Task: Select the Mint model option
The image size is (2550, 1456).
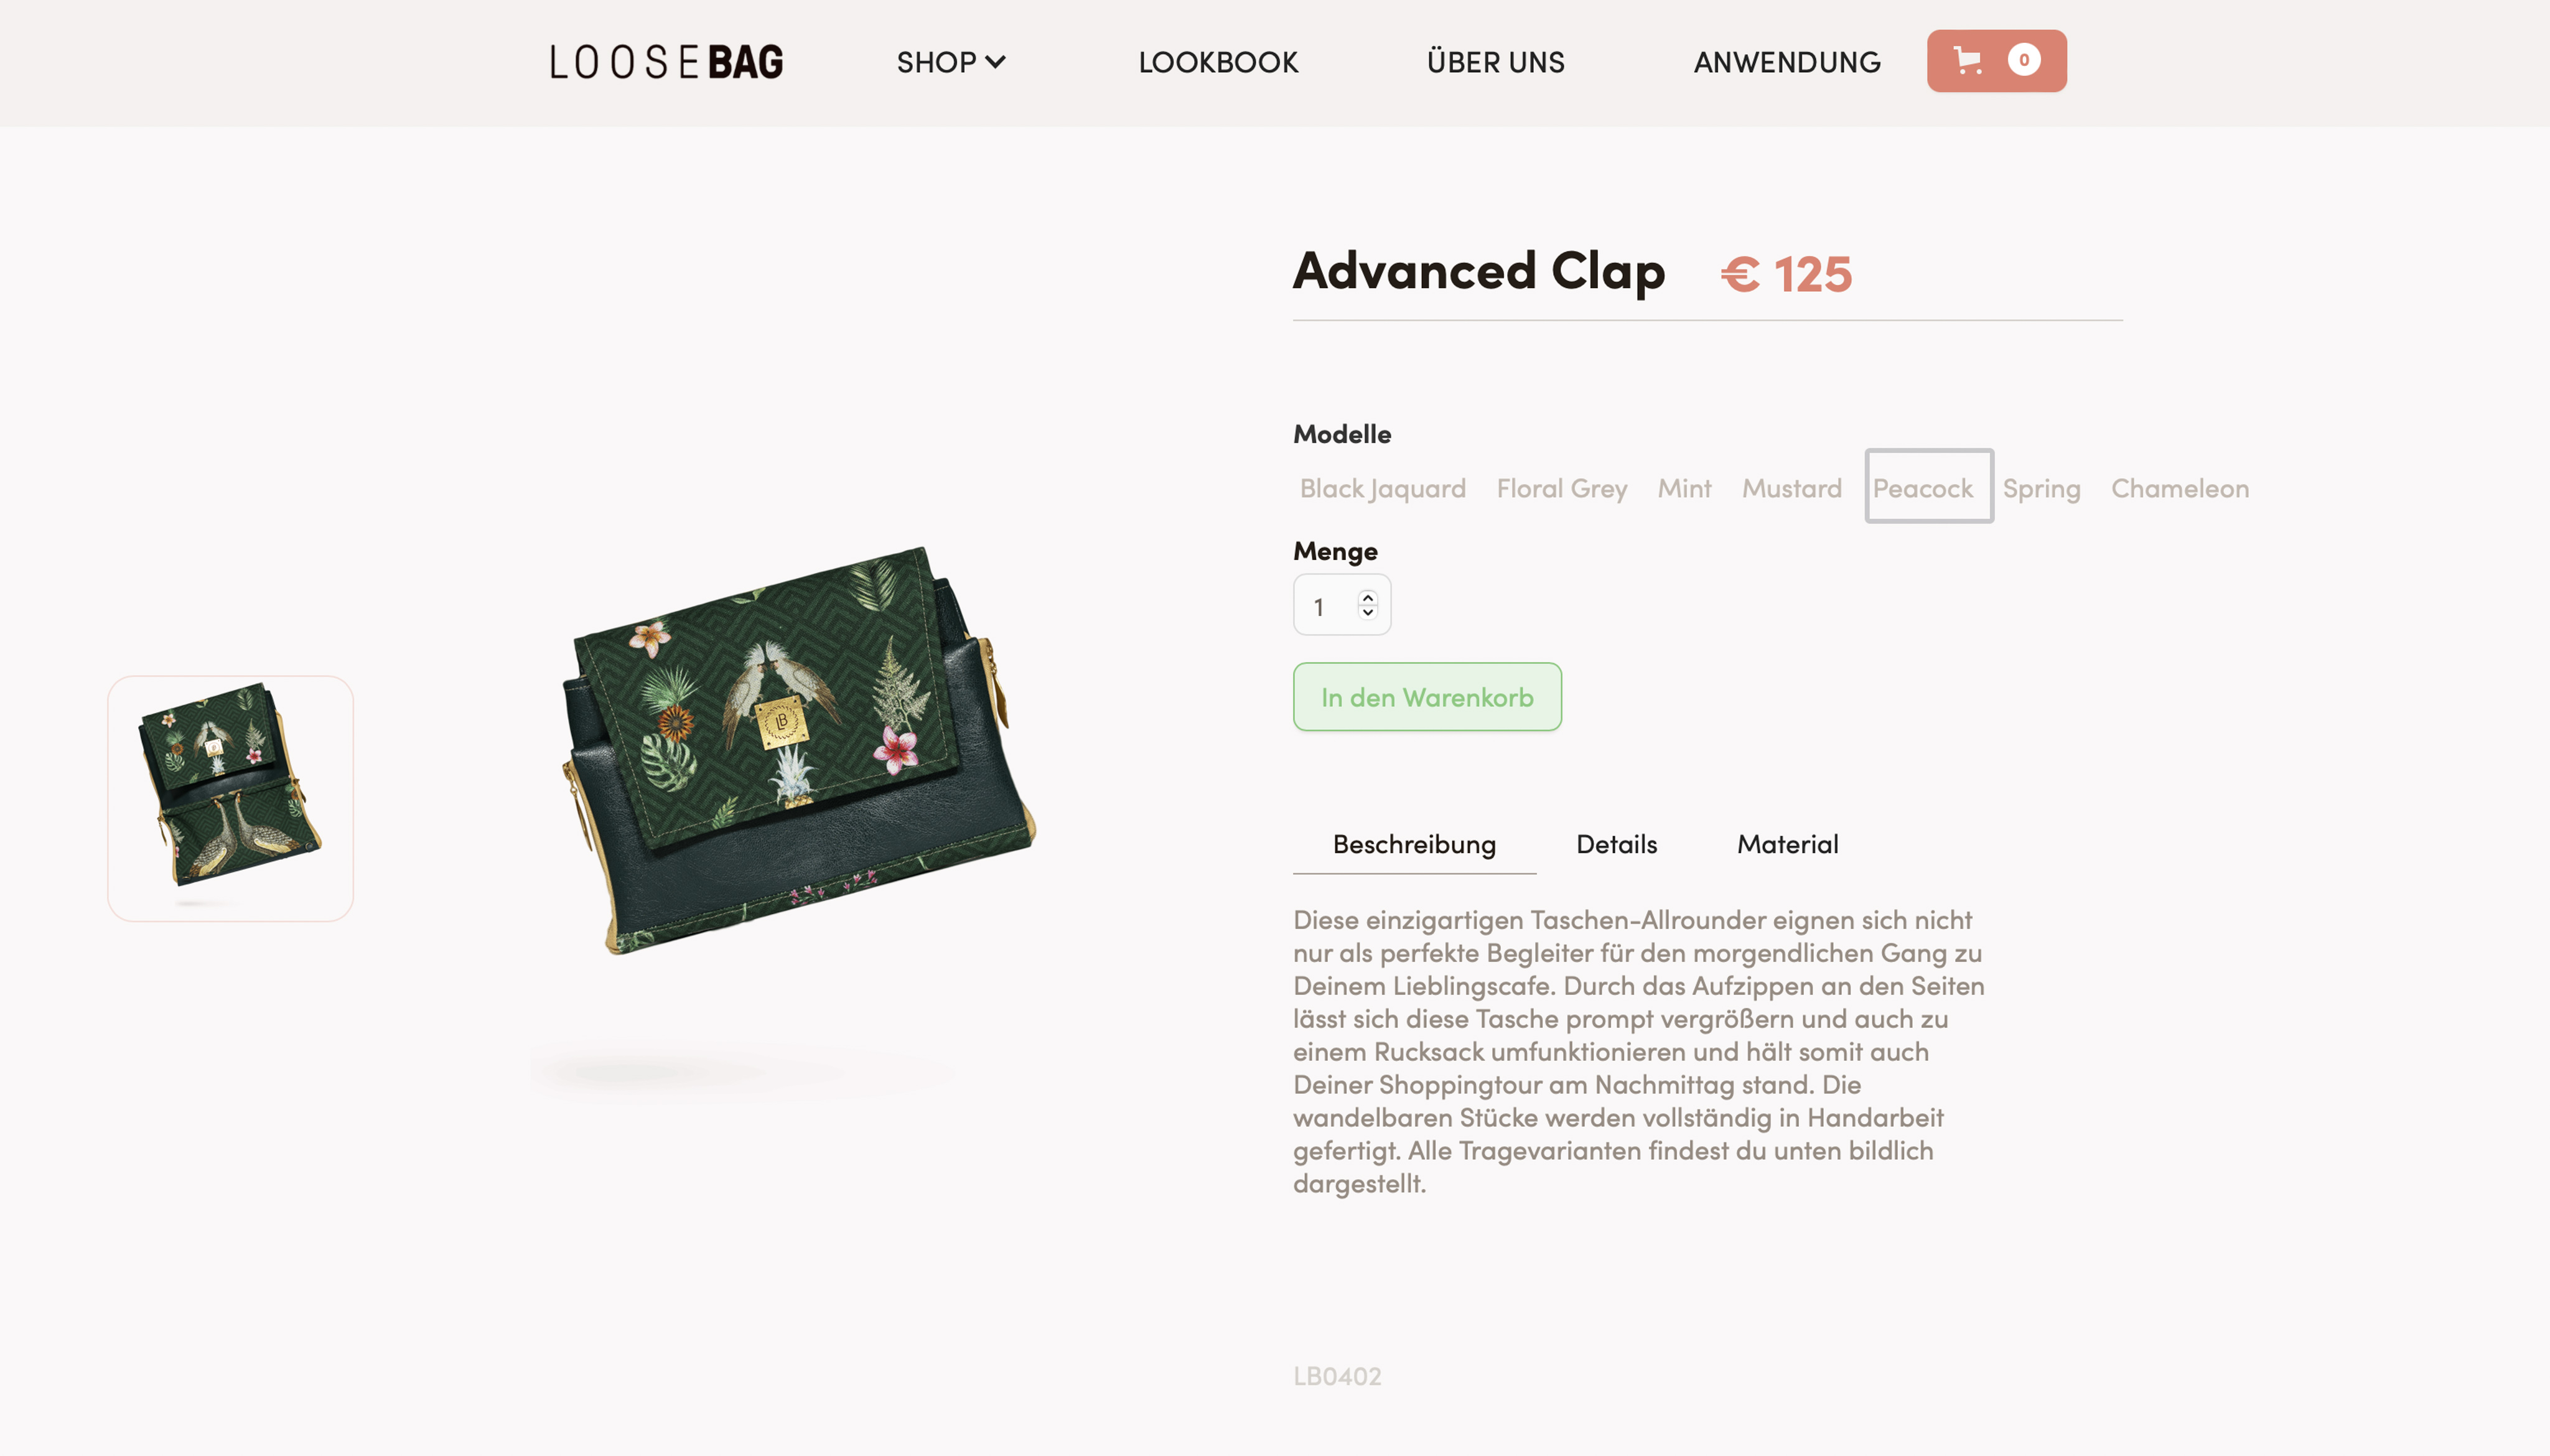Action: 1684,488
